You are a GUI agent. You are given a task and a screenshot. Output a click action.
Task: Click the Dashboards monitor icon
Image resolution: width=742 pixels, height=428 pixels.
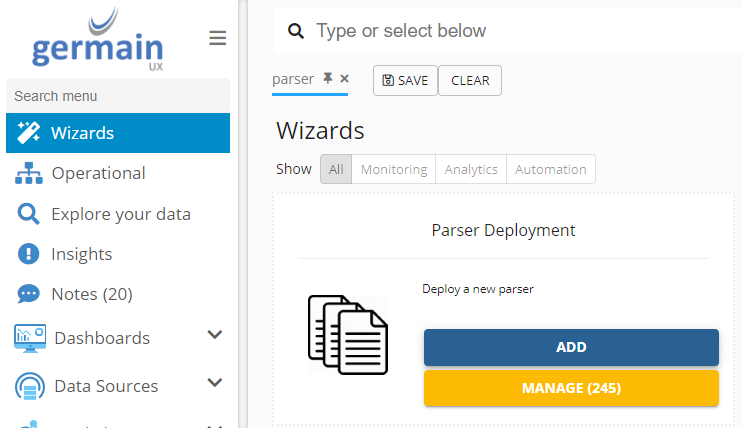[x=30, y=338]
